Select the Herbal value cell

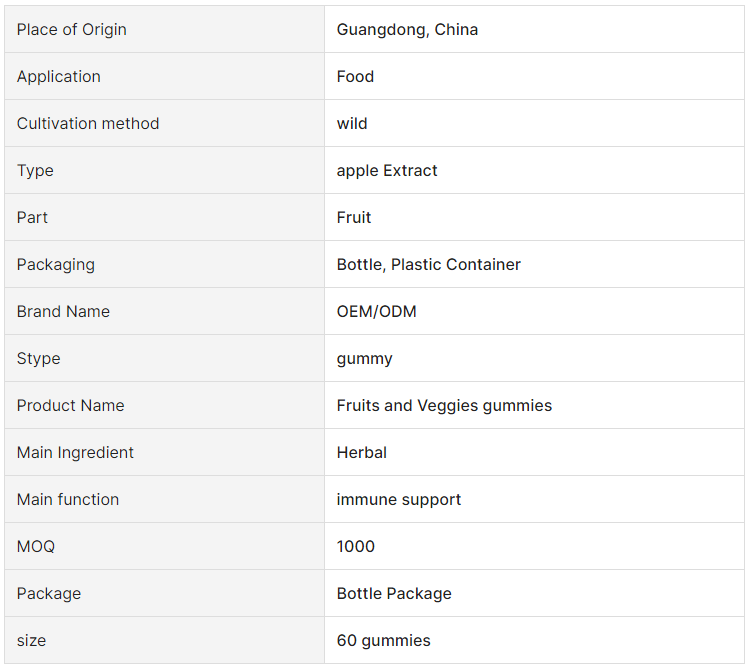361,453
